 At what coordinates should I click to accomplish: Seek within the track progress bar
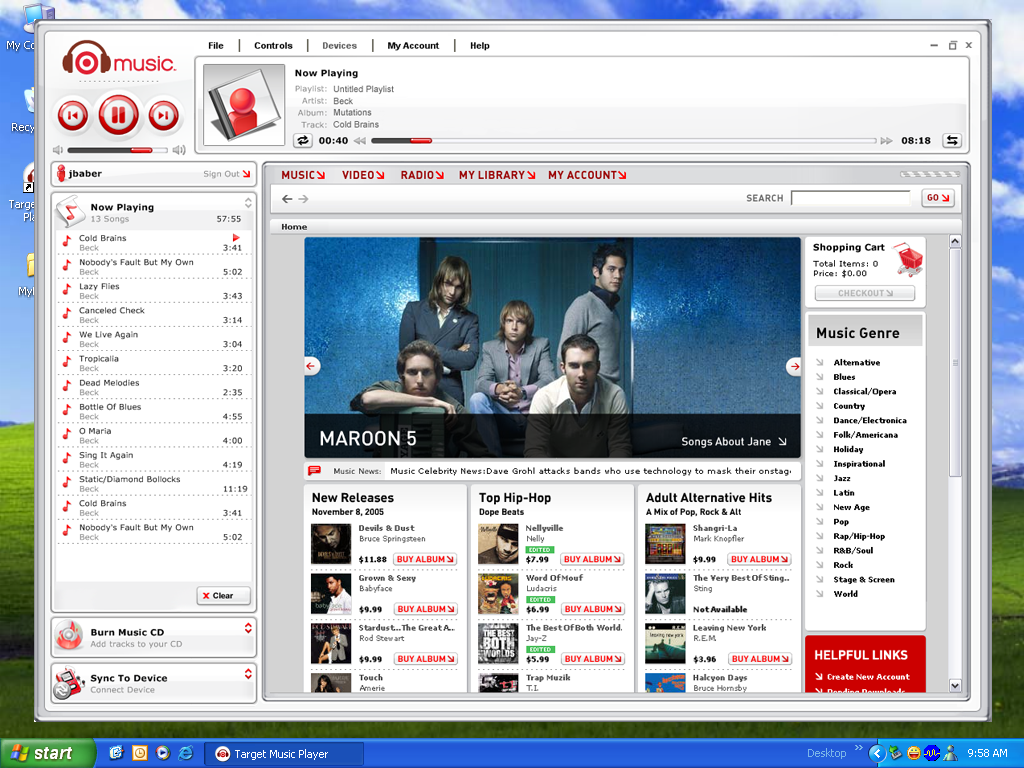click(x=623, y=140)
